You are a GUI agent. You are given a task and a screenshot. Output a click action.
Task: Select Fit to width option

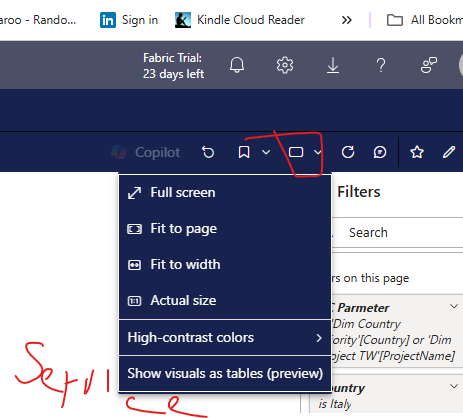[x=225, y=265]
